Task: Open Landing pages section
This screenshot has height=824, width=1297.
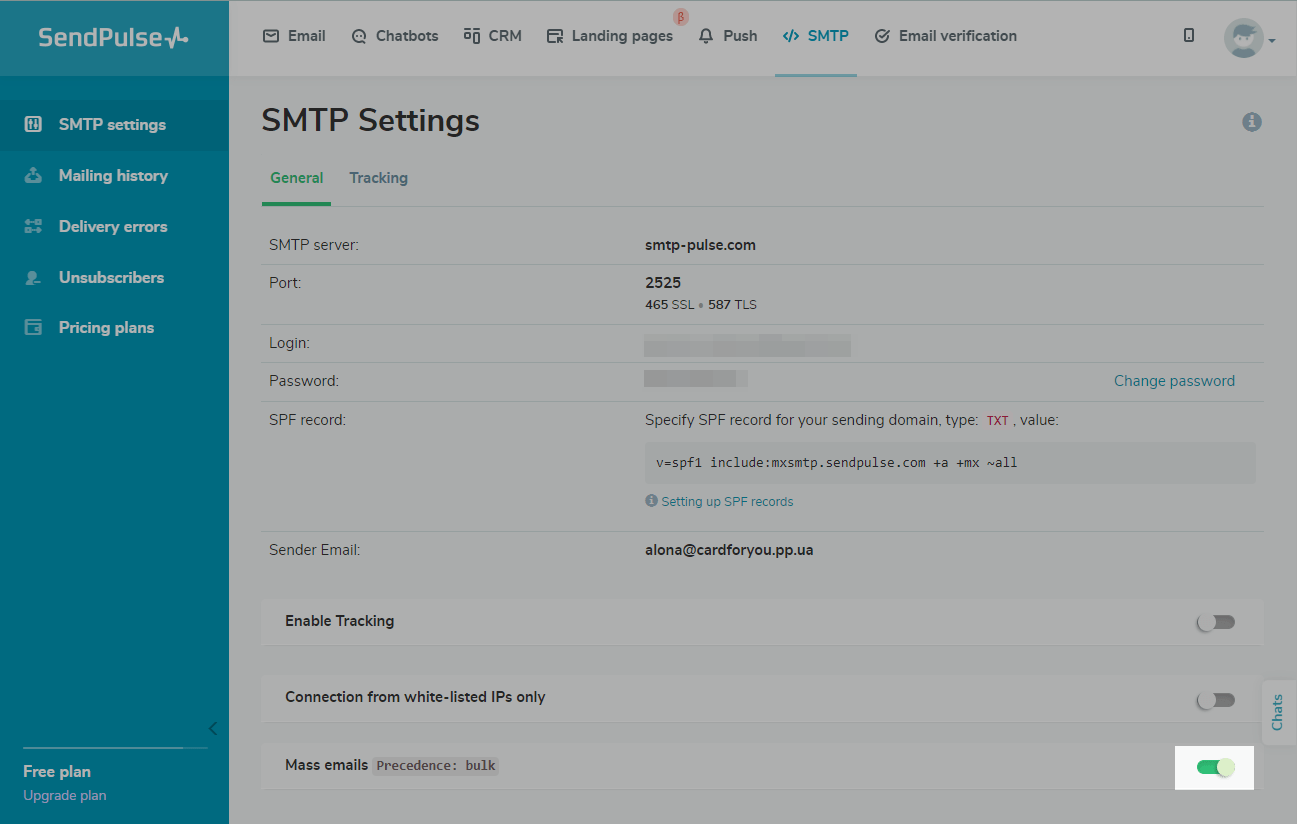Action: (x=610, y=36)
